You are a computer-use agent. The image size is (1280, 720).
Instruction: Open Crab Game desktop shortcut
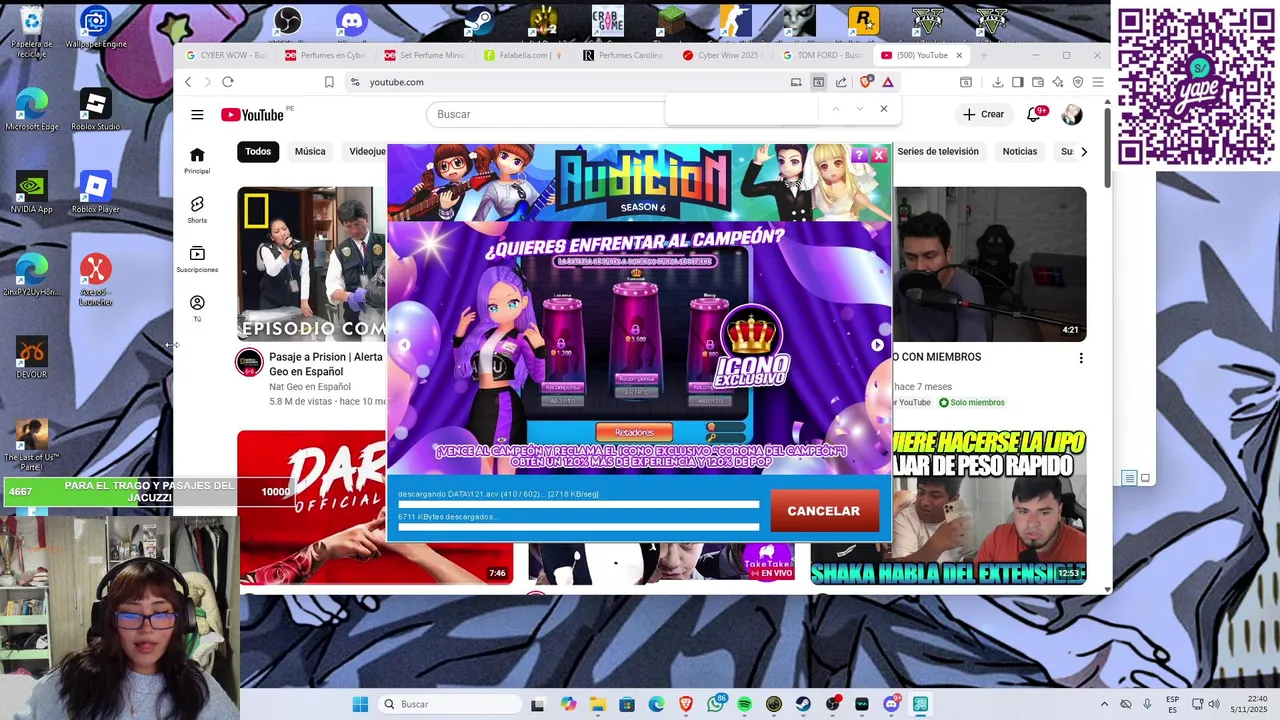point(607,20)
